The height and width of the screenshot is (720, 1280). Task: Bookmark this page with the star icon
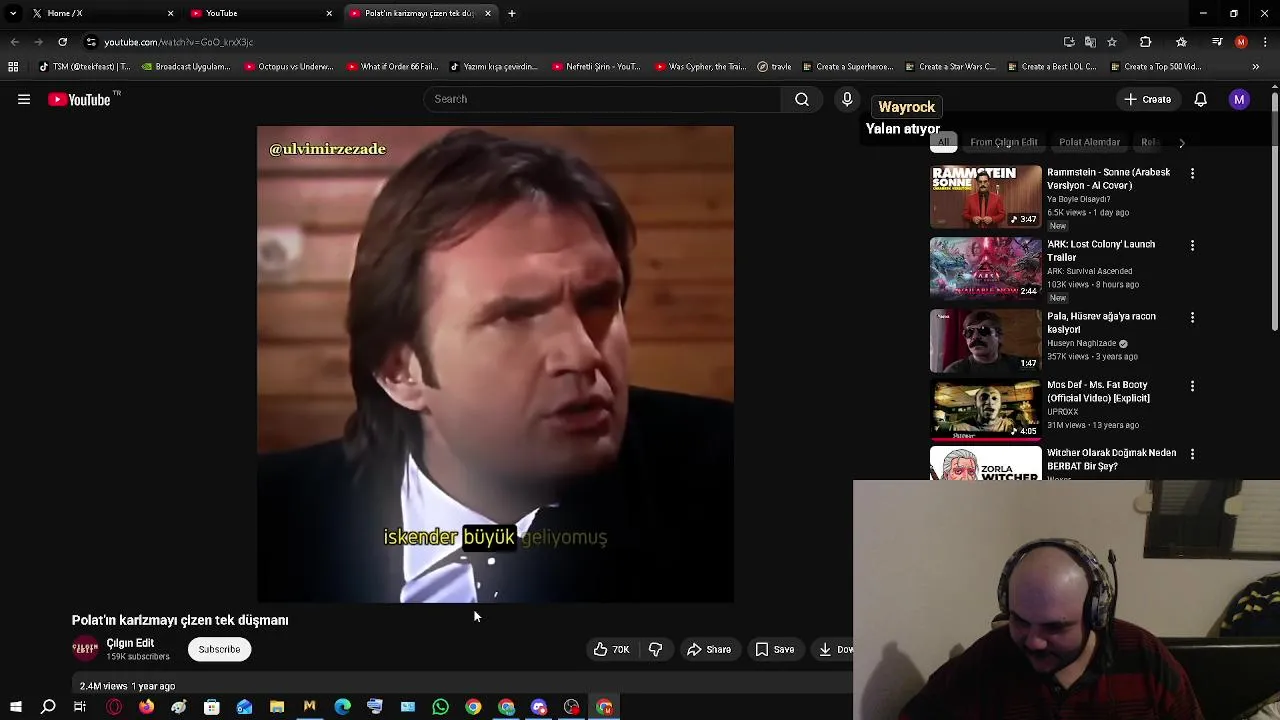coord(1112,42)
